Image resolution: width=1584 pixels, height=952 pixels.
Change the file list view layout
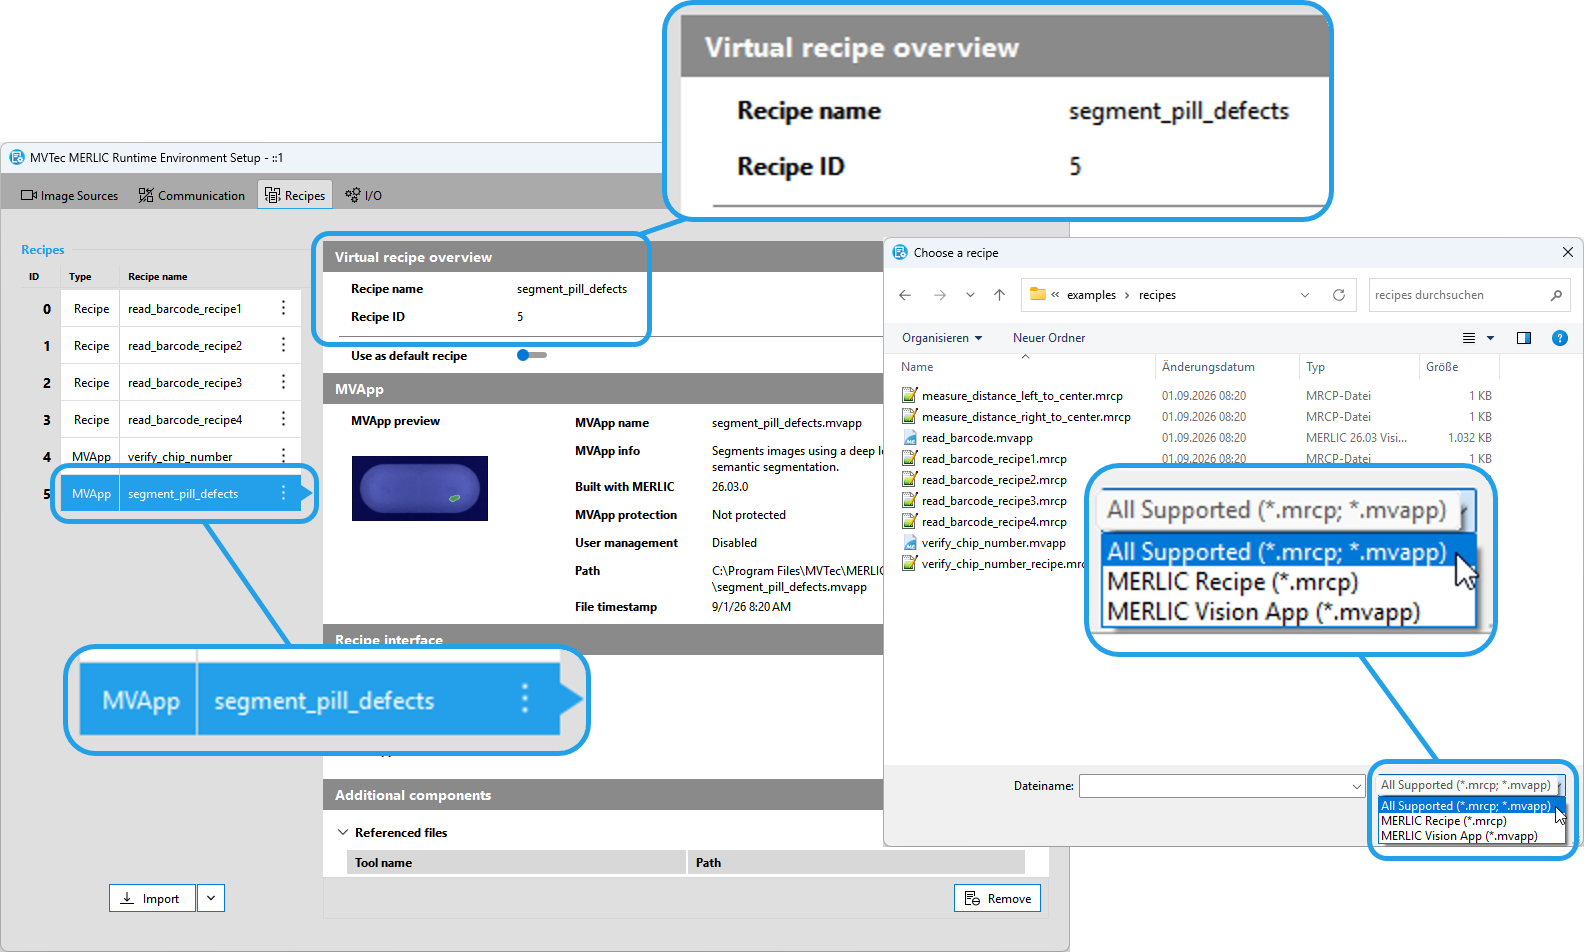(1469, 338)
